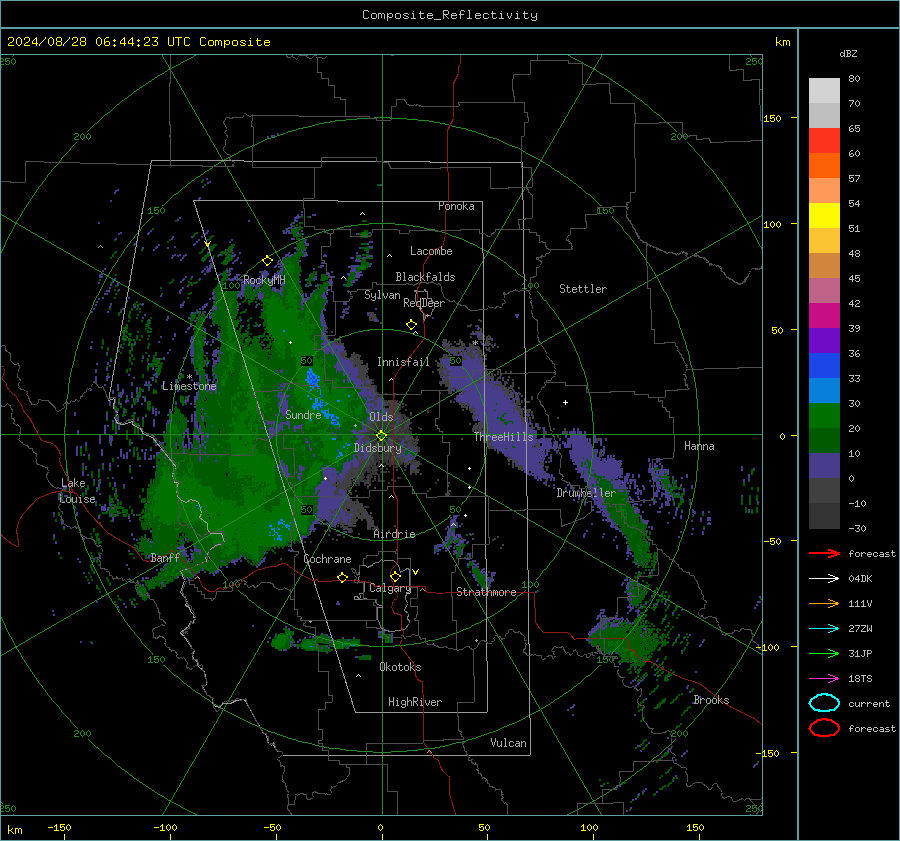Click yellow radar-site diamond between Olds and Didsbury

pos(381,436)
